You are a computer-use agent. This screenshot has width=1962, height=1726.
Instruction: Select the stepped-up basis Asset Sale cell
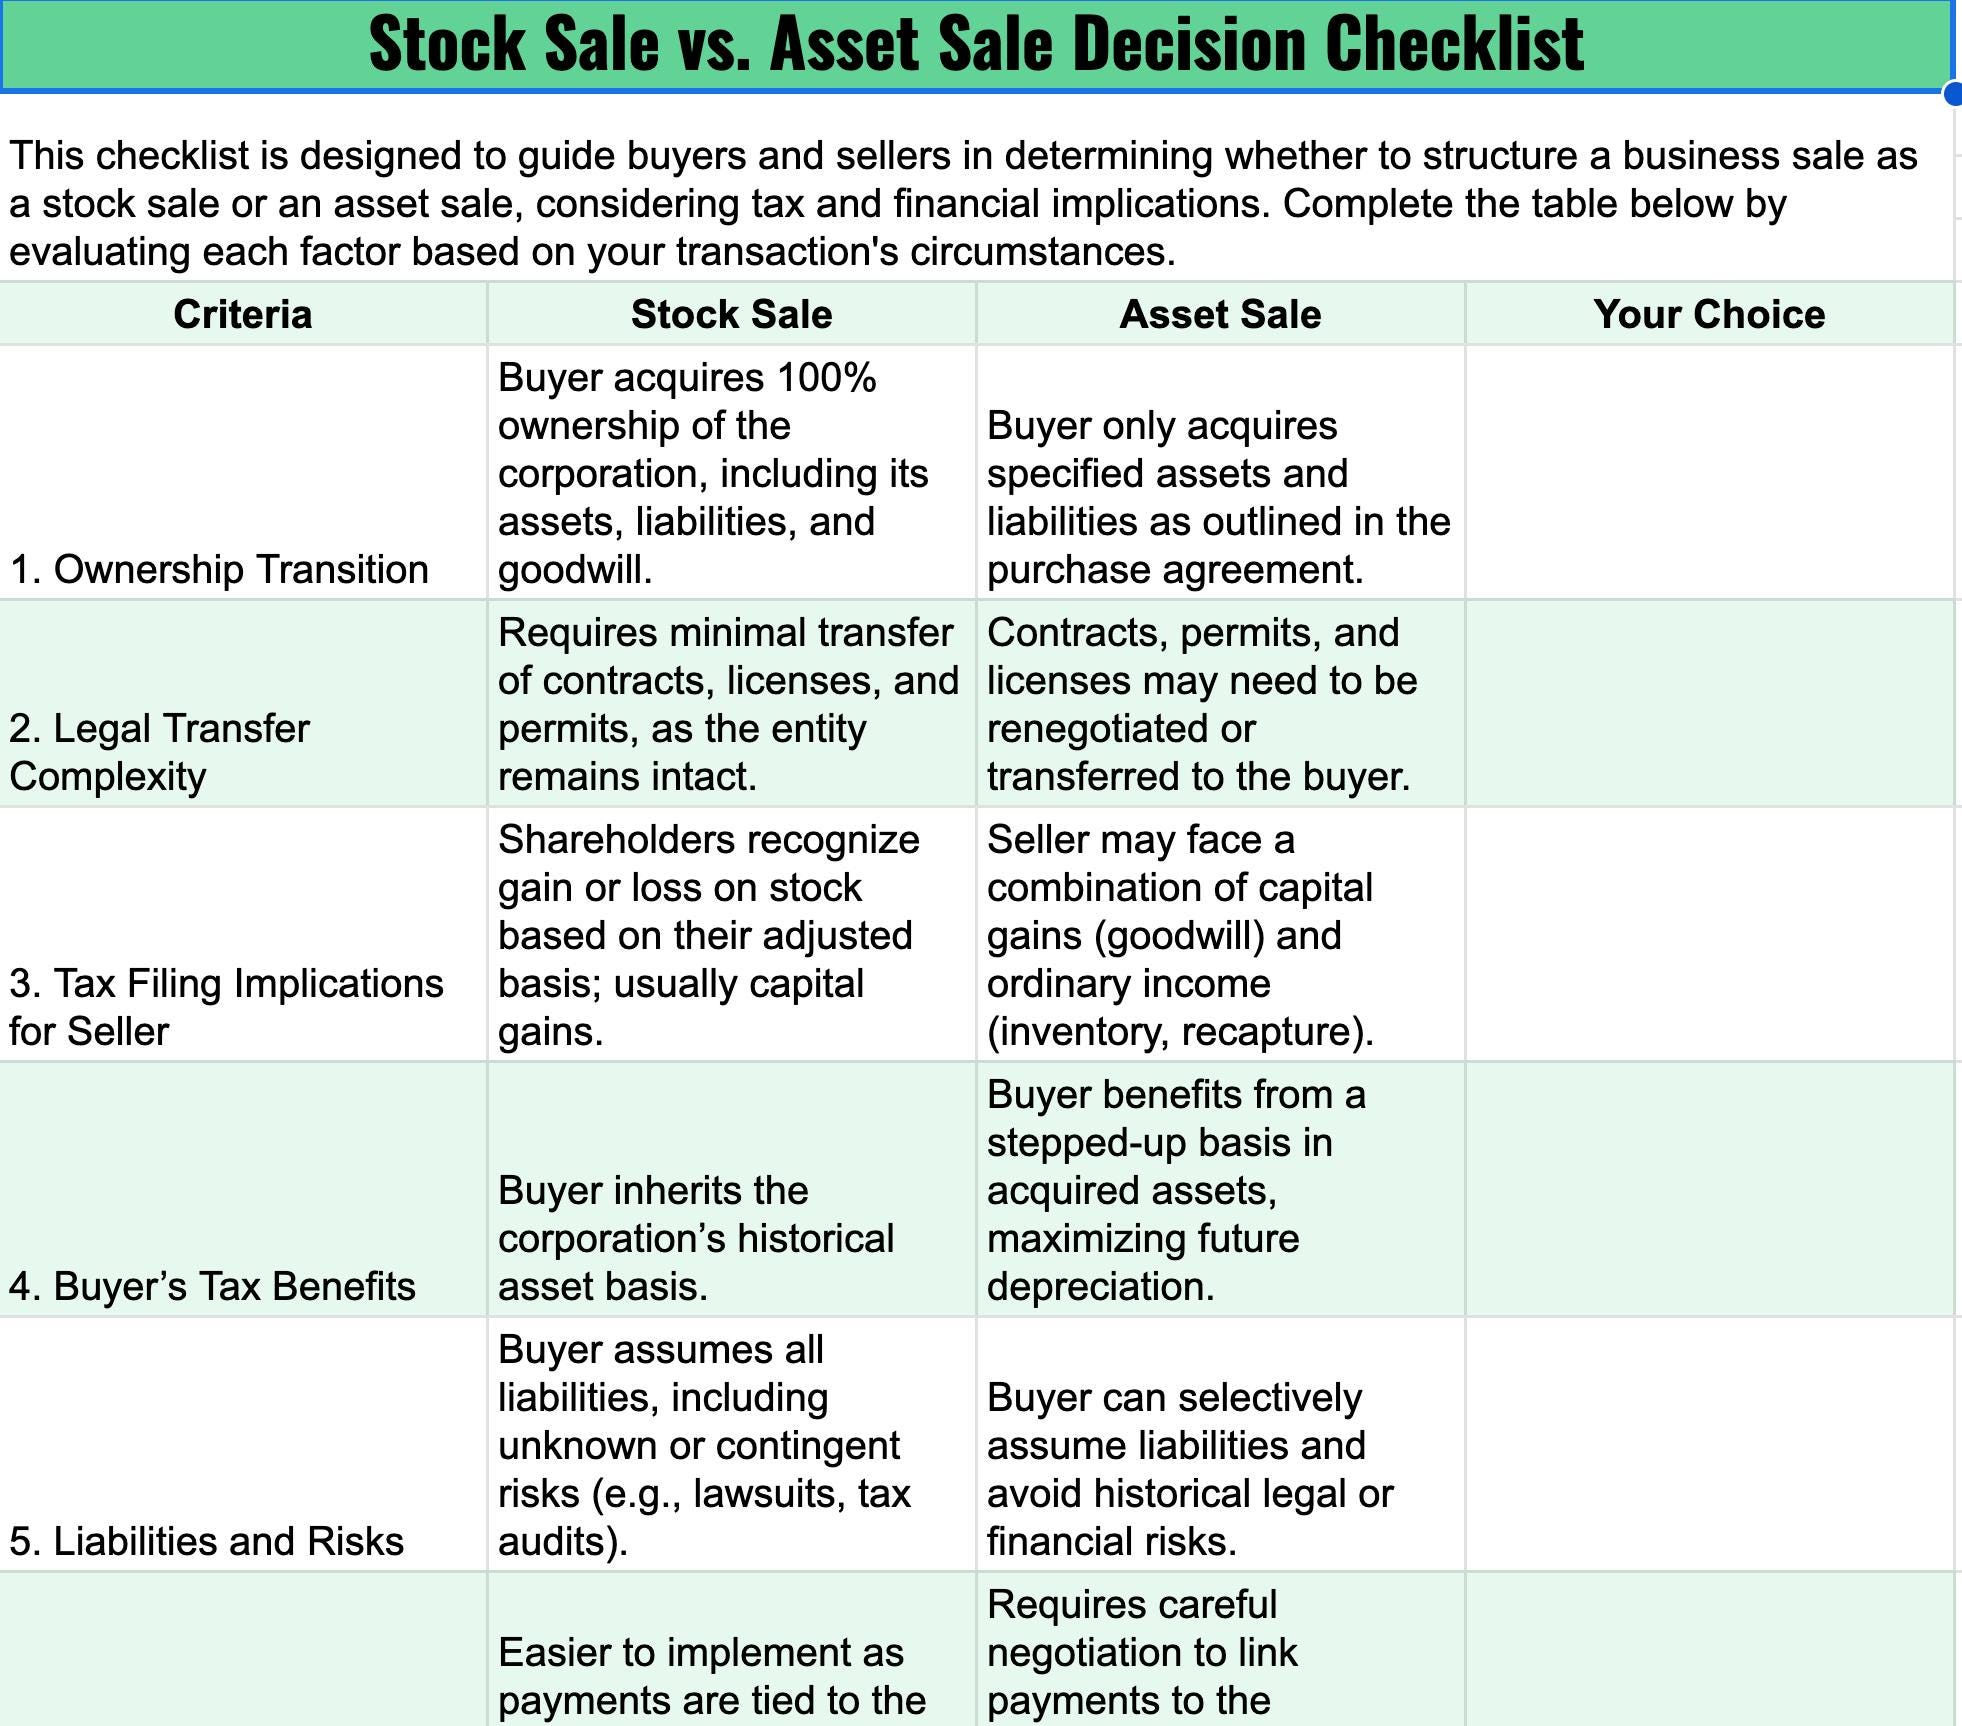pyautogui.click(x=1220, y=1189)
